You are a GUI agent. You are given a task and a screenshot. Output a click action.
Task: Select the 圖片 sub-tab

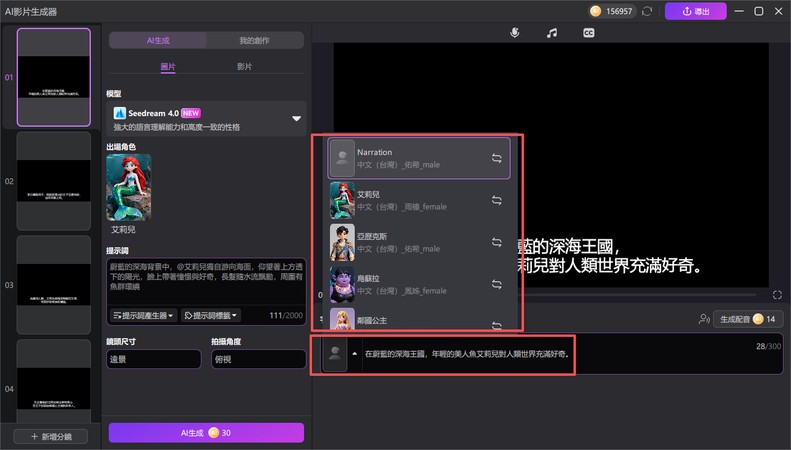click(x=168, y=67)
